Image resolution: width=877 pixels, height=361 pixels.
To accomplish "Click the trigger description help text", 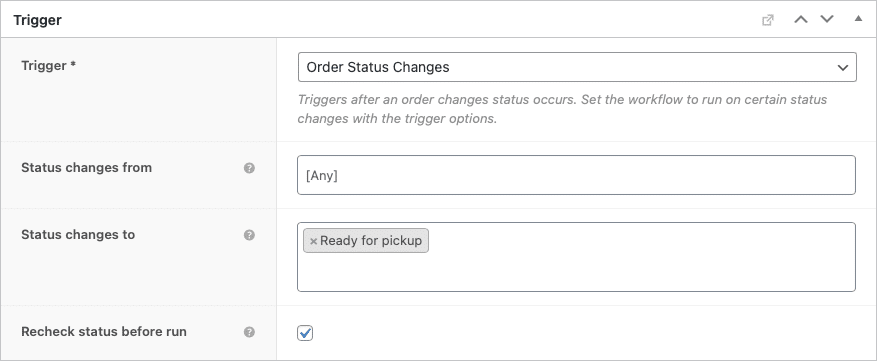I will pyautogui.click(x=562, y=109).
